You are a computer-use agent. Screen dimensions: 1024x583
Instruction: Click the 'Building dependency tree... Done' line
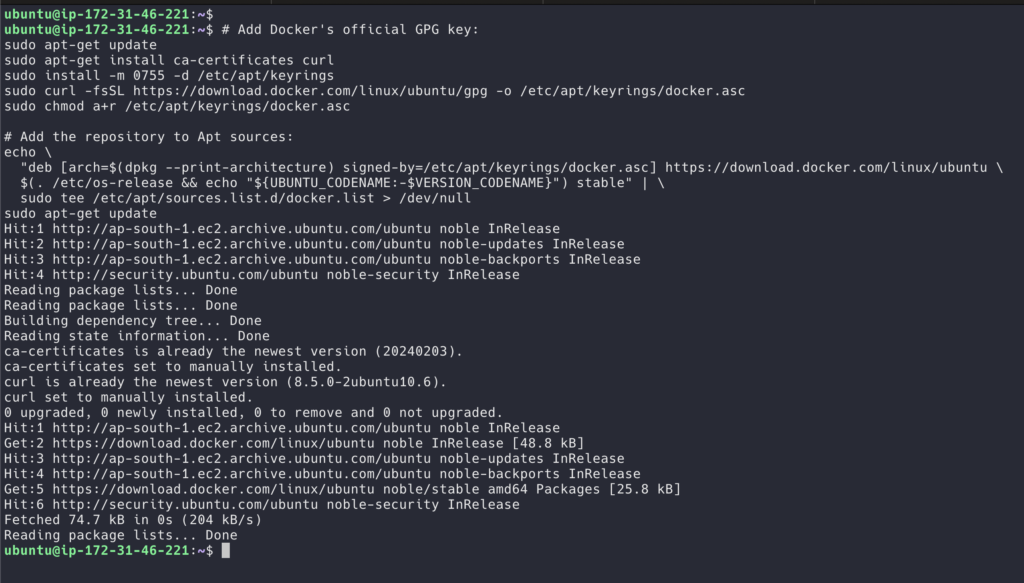point(133,321)
